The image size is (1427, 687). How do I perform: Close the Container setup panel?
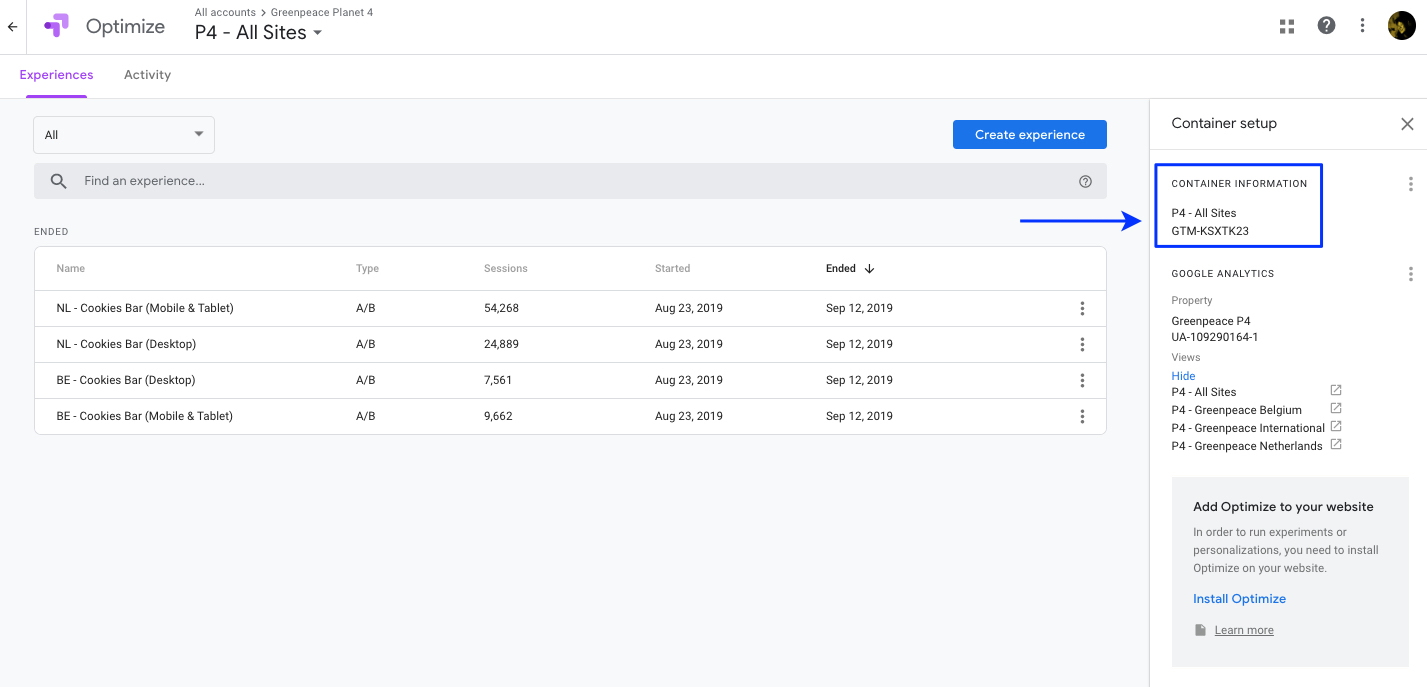[1407, 124]
